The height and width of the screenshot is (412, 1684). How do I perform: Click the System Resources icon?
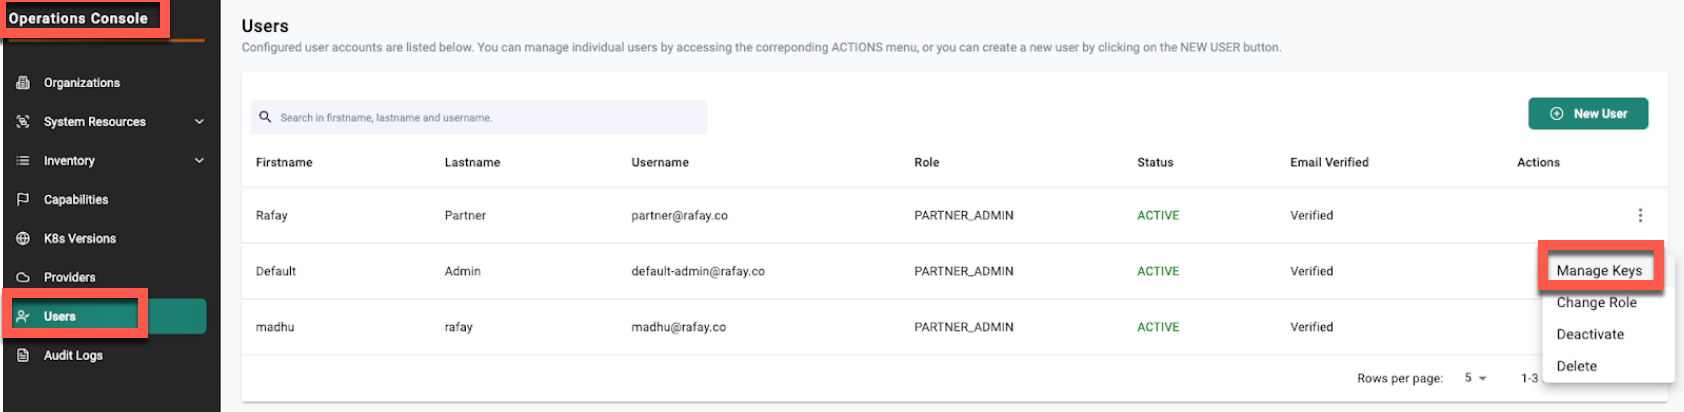tap(23, 122)
